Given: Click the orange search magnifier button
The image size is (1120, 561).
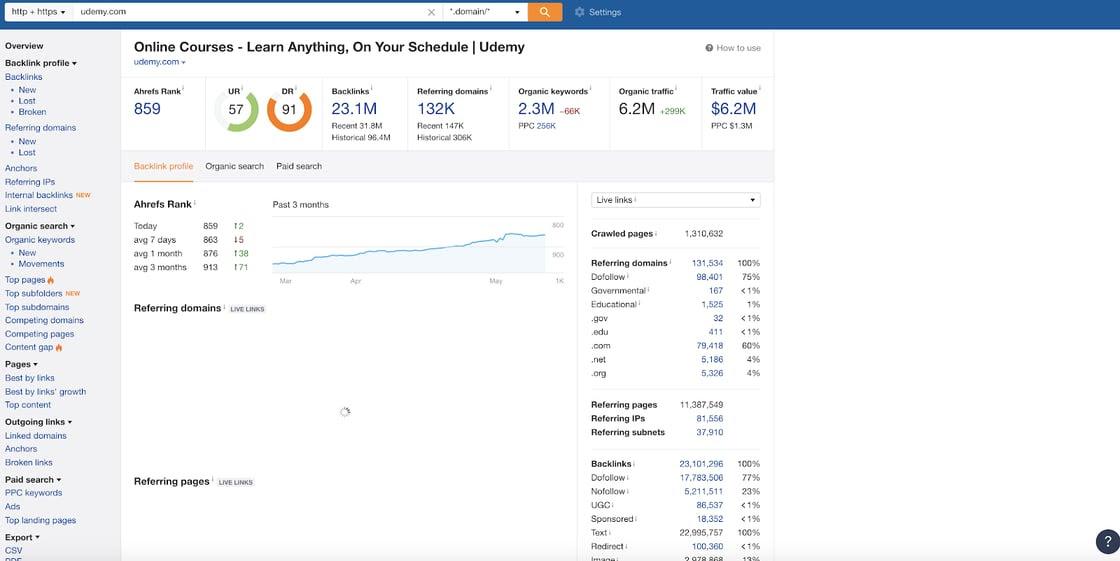Looking at the screenshot, I should [x=544, y=12].
